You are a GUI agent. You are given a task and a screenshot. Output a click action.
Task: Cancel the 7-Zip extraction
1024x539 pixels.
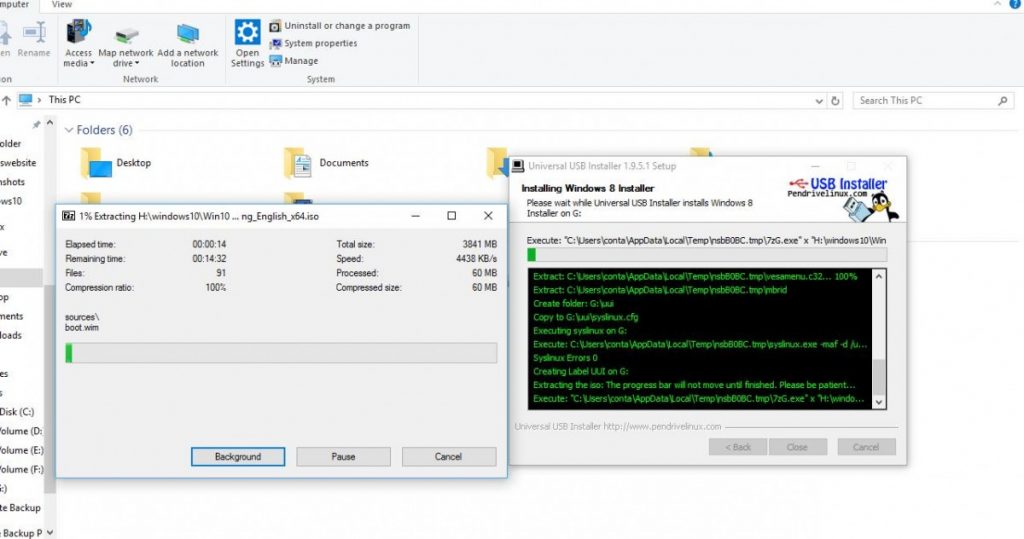coord(448,457)
